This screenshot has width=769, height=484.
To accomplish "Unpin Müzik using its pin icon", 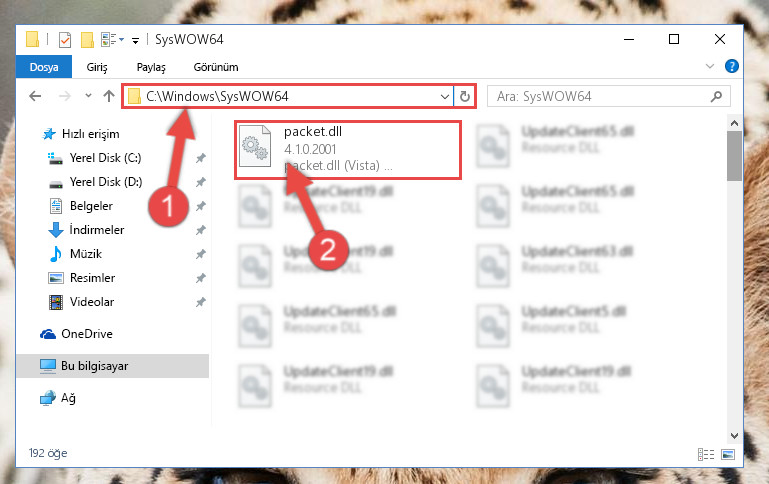I will (200, 254).
